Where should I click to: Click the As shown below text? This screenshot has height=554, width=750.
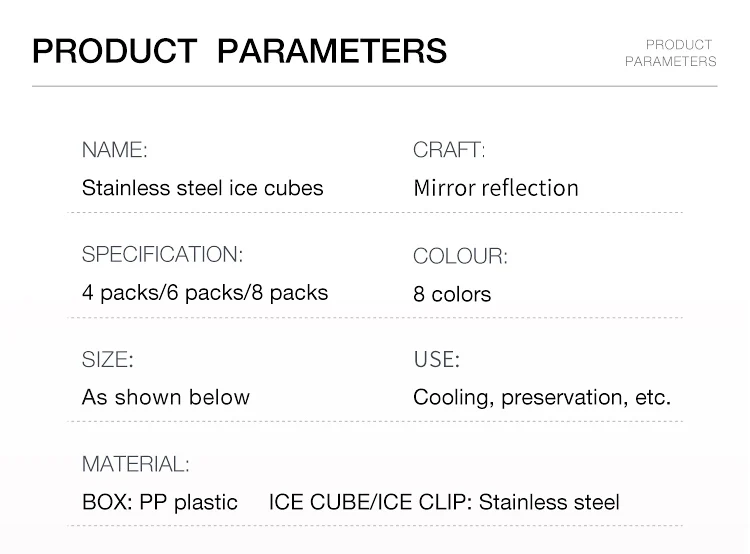(x=165, y=397)
